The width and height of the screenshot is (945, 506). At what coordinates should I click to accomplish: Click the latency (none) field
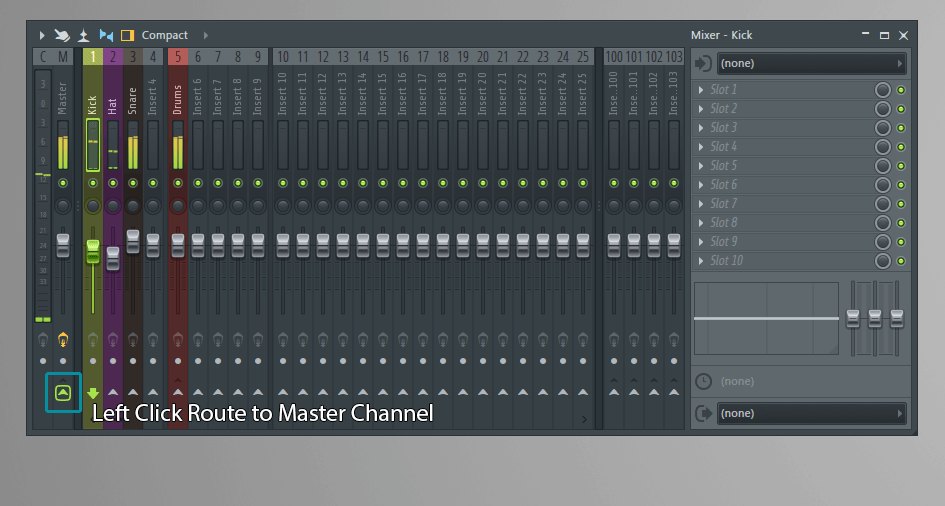(x=737, y=381)
